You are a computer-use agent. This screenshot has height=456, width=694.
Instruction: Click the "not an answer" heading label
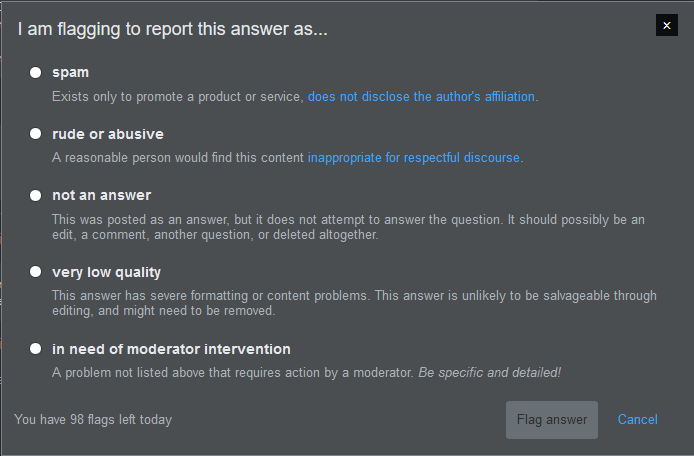click(x=102, y=195)
